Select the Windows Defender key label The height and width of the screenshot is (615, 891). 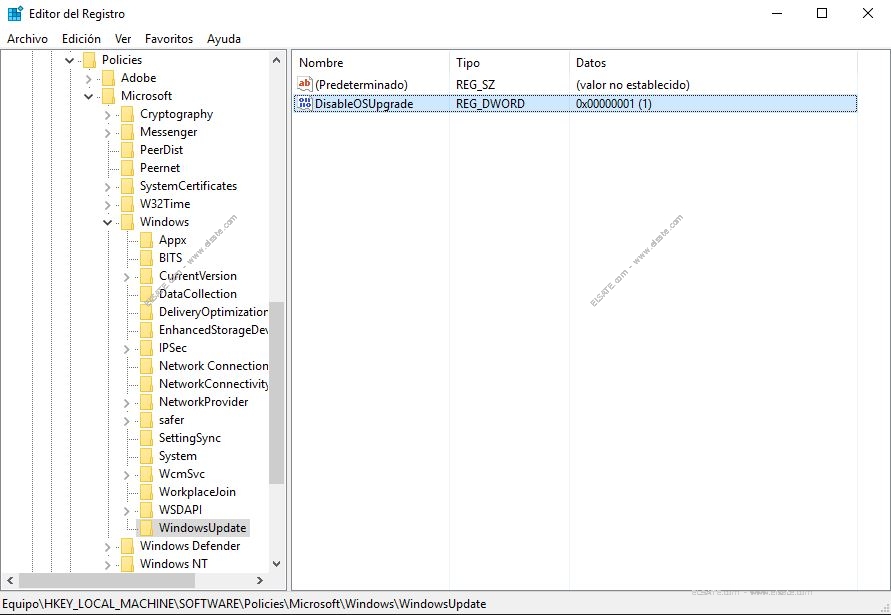tap(190, 546)
